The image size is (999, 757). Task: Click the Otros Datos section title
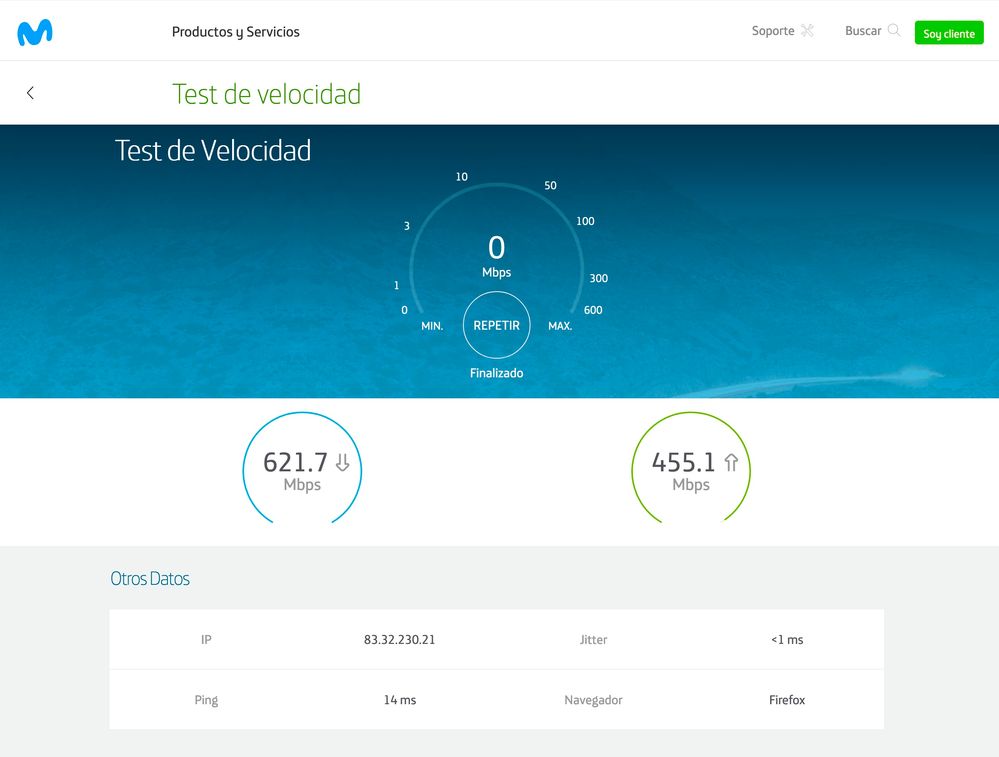[x=150, y=578]
